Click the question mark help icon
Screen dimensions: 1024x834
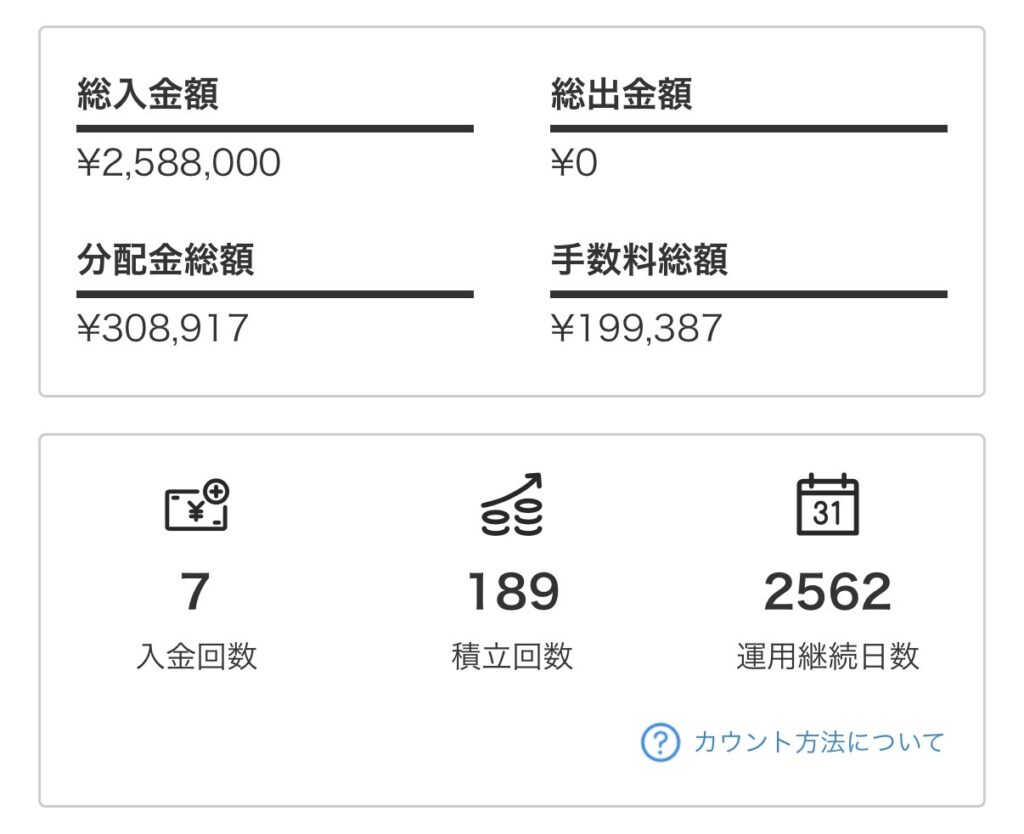tap(660, 742)
